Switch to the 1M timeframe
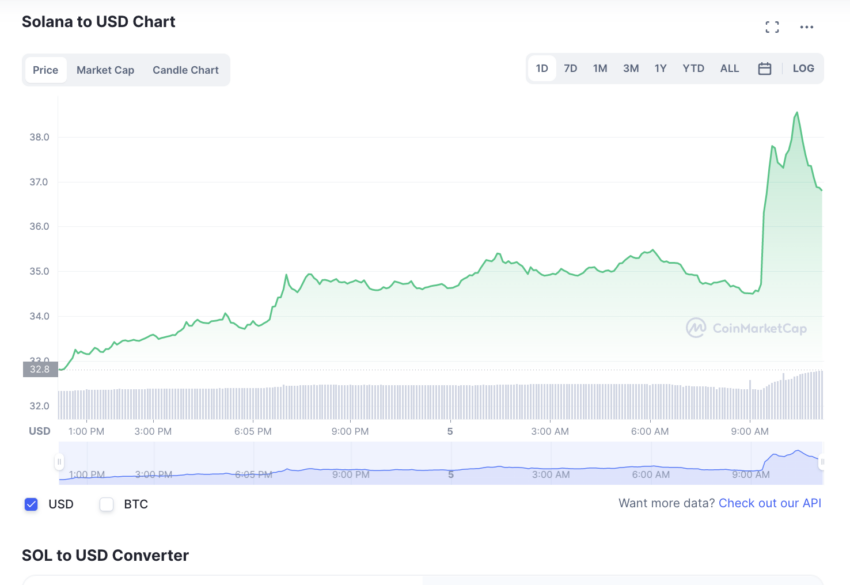Screen dimensions: 850x585 click(600, 68)
